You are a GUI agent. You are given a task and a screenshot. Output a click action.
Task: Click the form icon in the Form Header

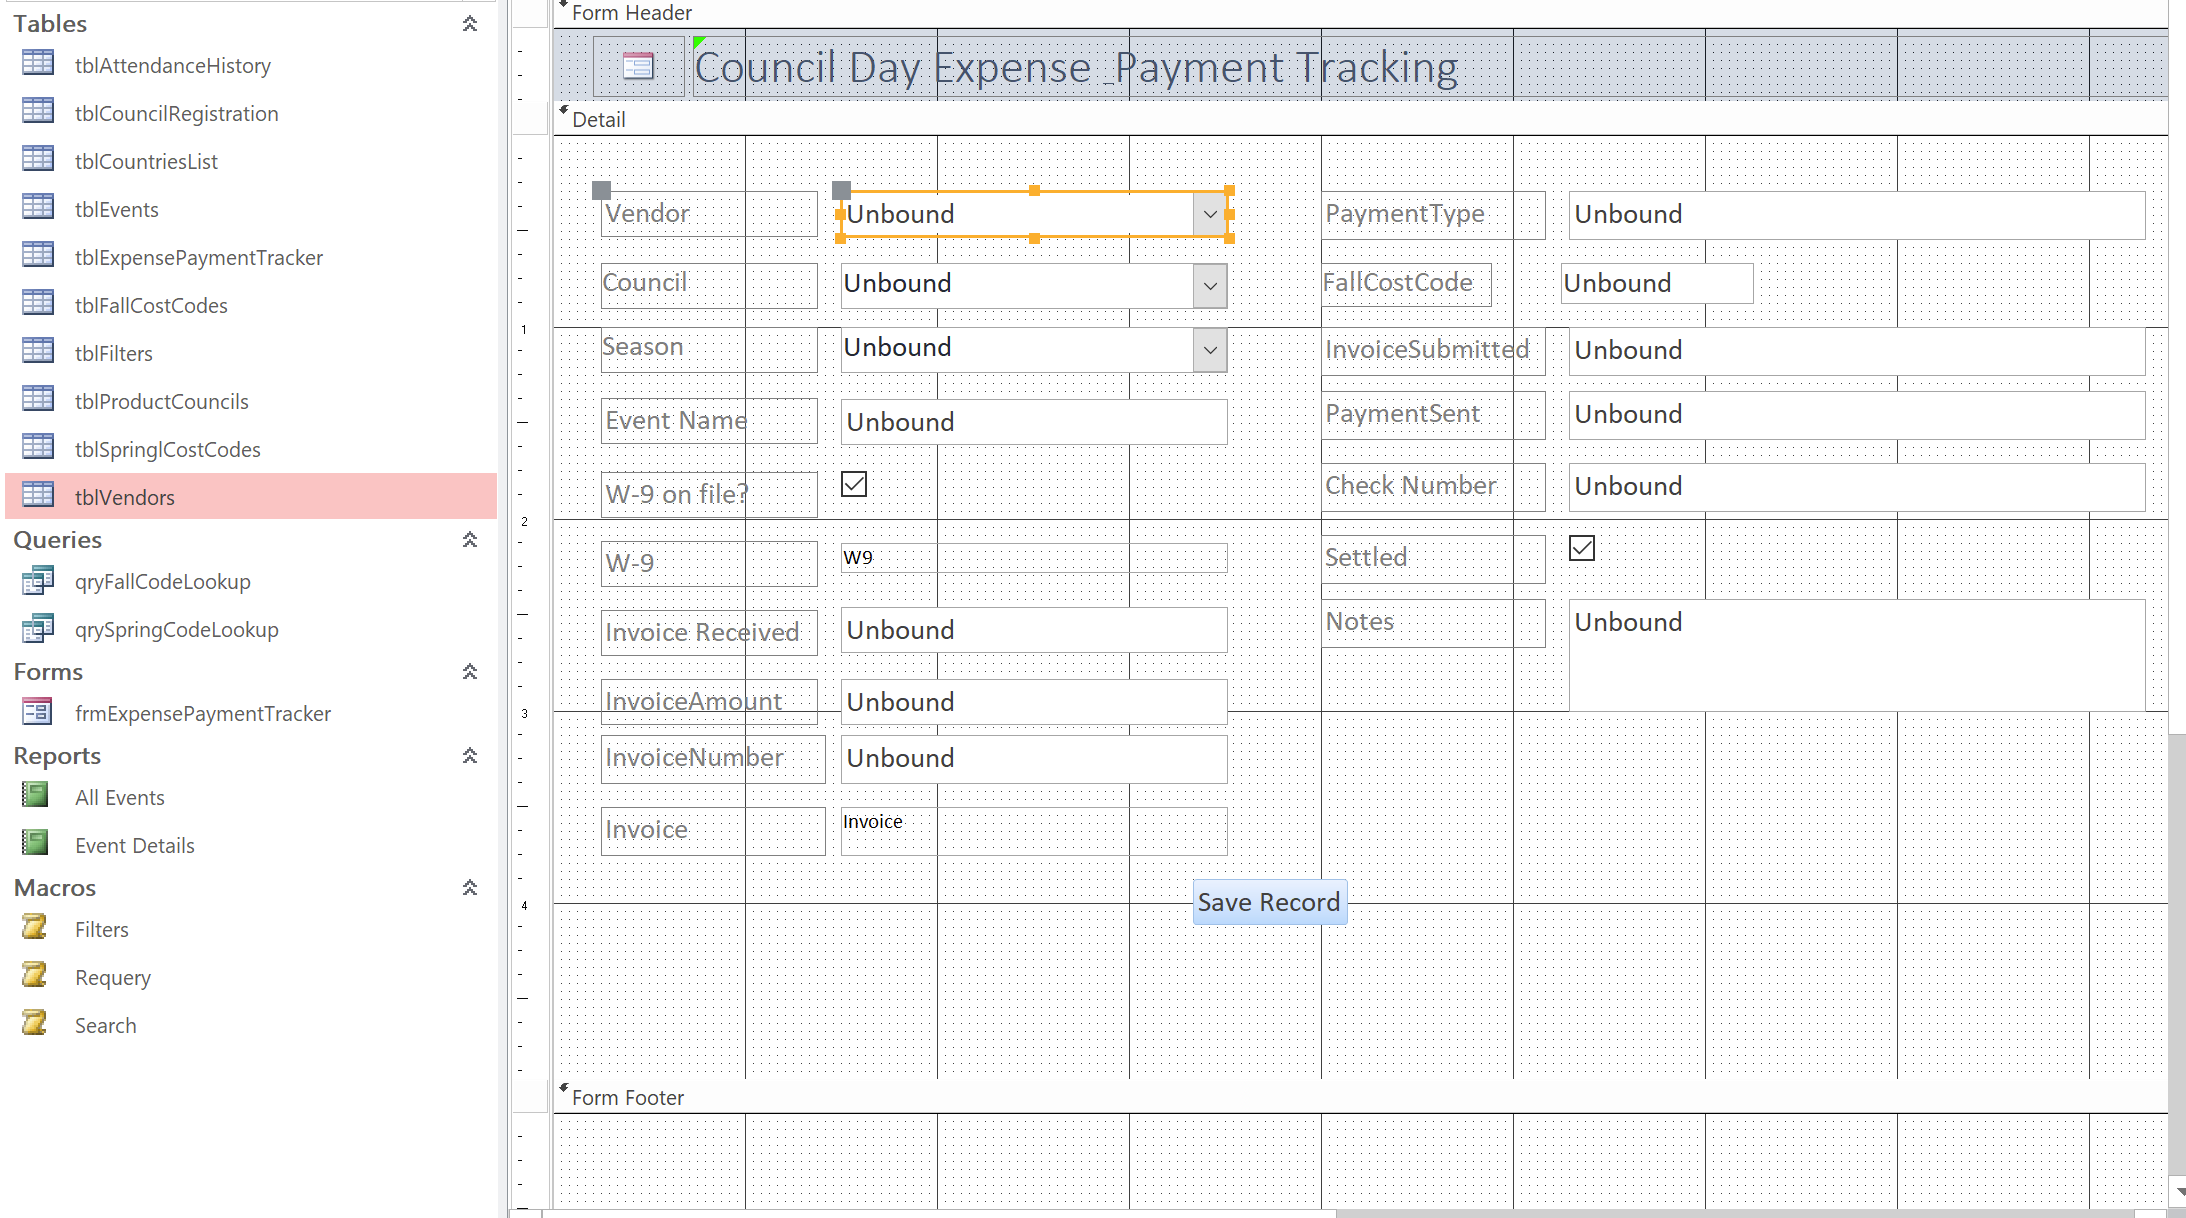tap(637, 64)
